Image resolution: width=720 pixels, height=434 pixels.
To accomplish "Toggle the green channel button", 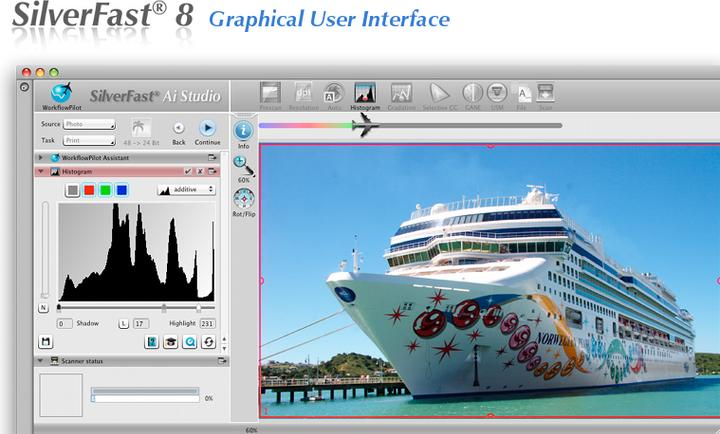I will pos(106,190).
